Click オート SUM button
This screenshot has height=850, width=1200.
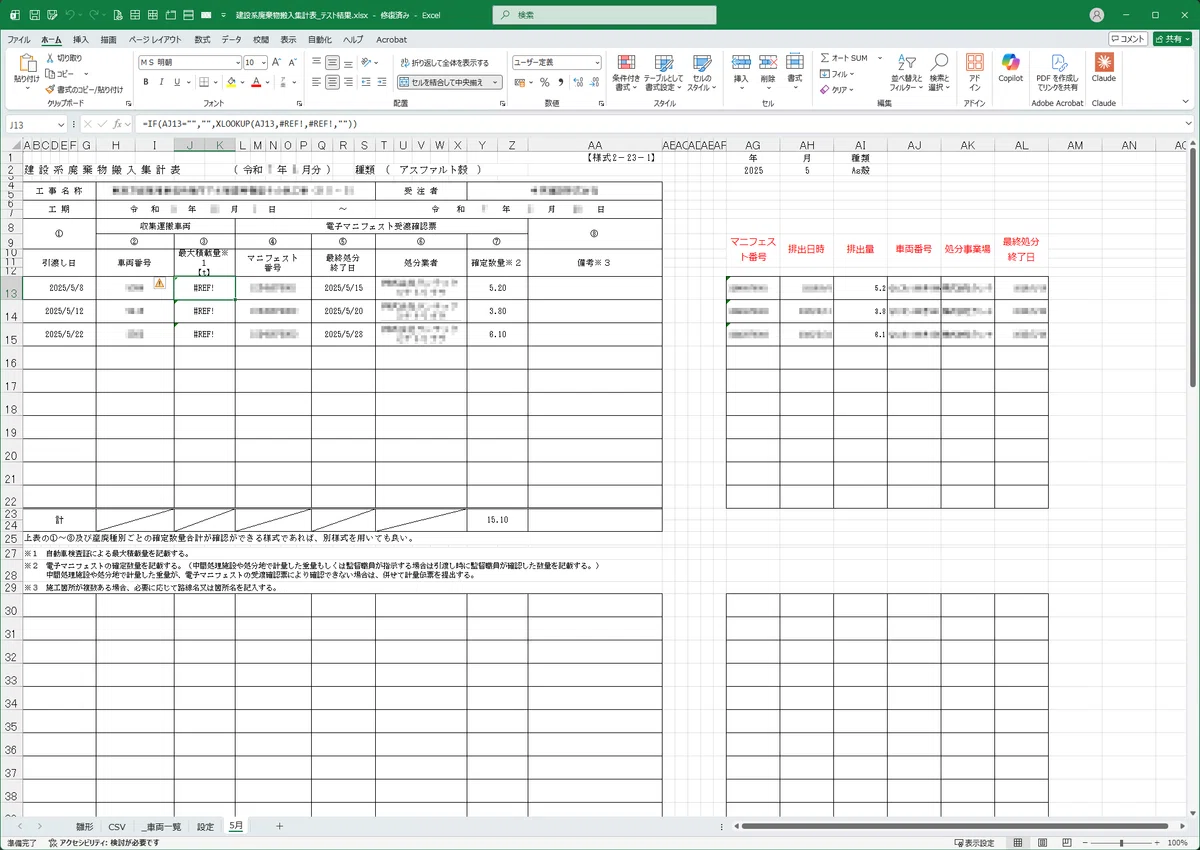pyautogui.click(x=844, y=58)
